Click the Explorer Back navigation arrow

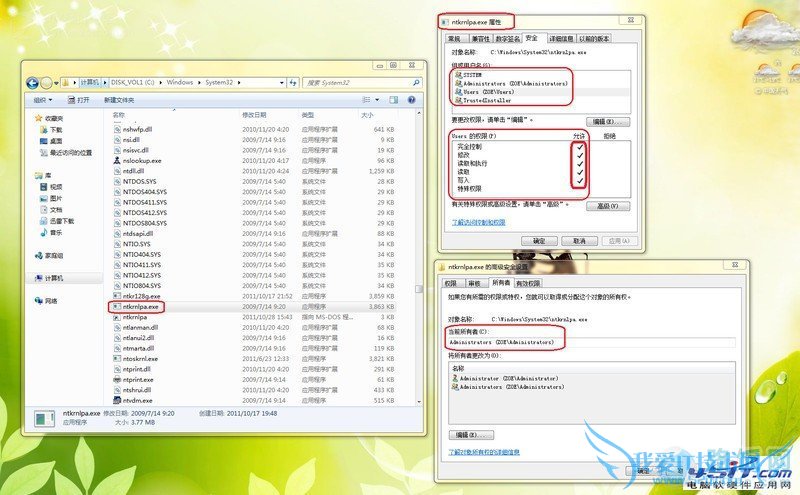coord(33,83)
